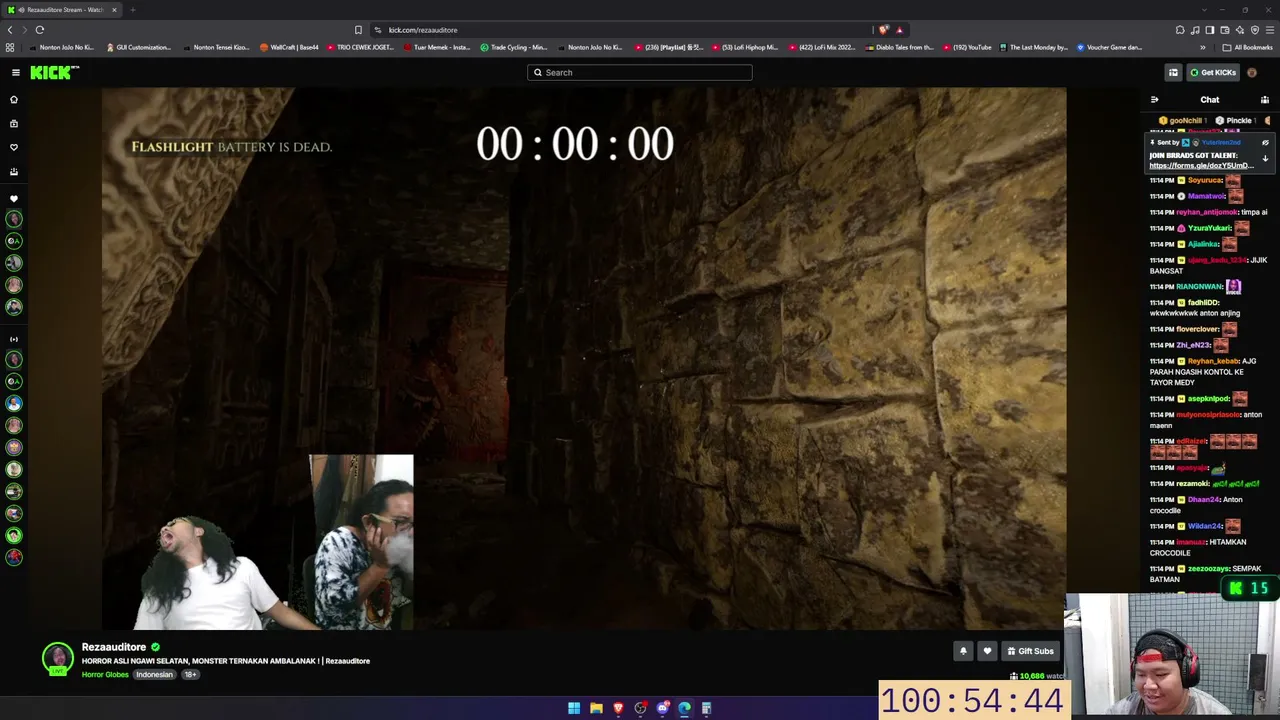Open Brave browser from taskbar
This screenshot has width=1280, height=720.
(618, 708)
